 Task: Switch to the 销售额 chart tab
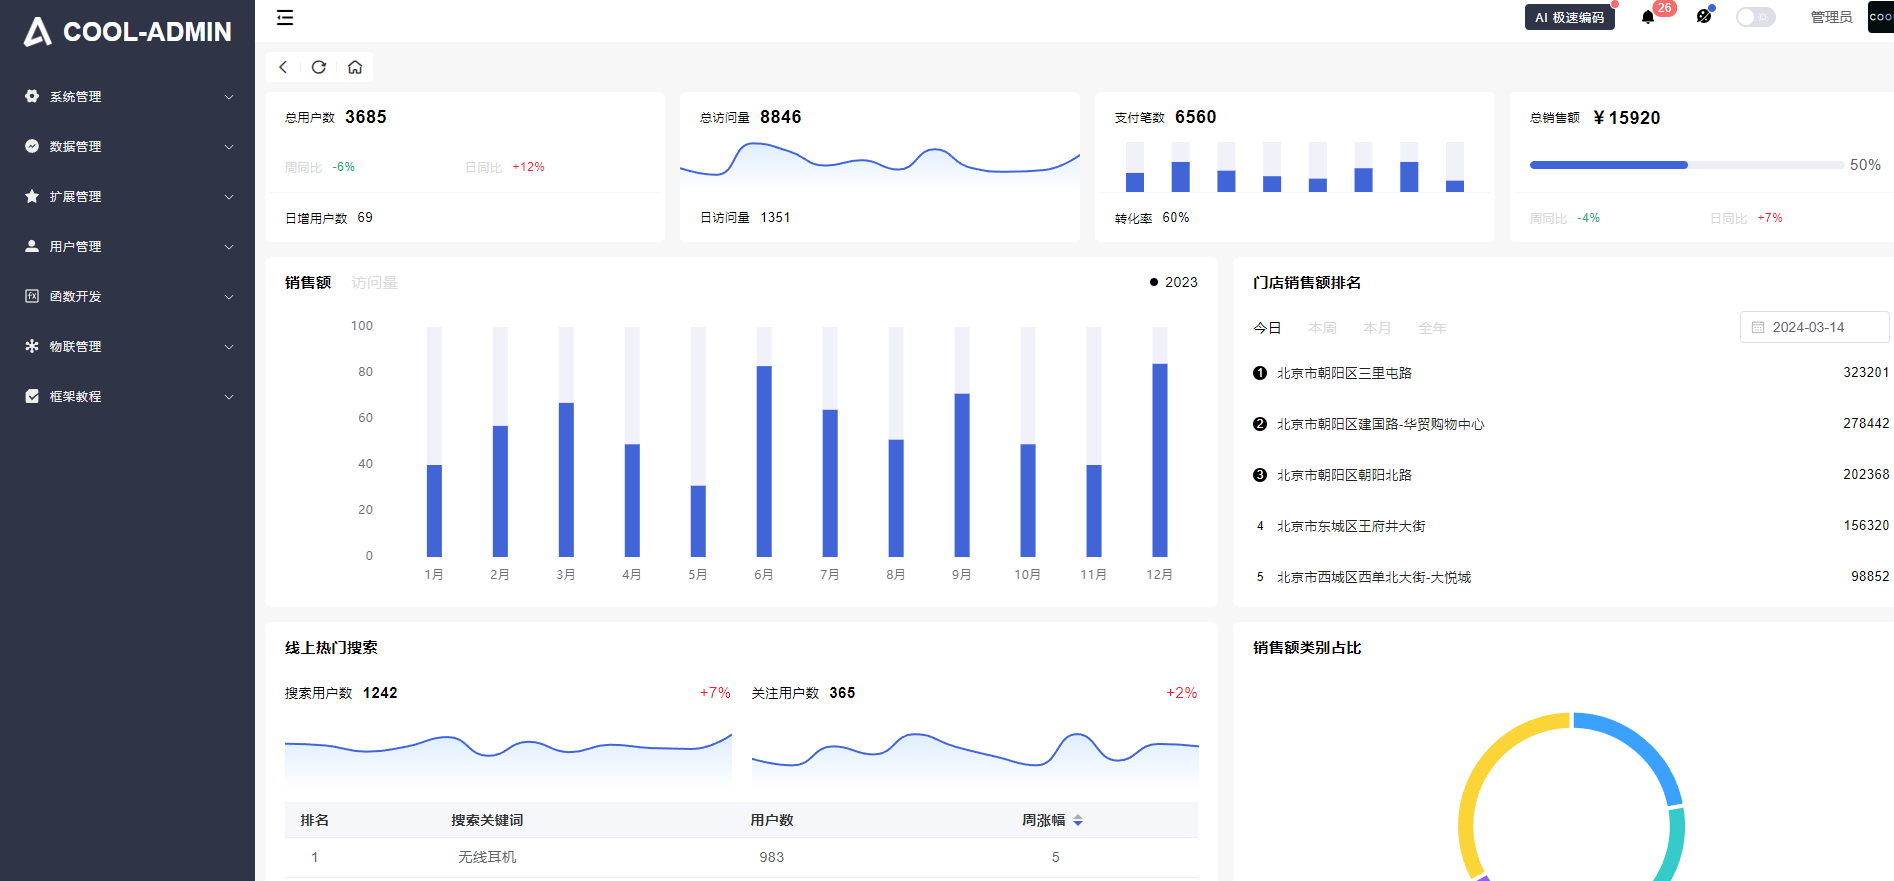tap(308, 283)
